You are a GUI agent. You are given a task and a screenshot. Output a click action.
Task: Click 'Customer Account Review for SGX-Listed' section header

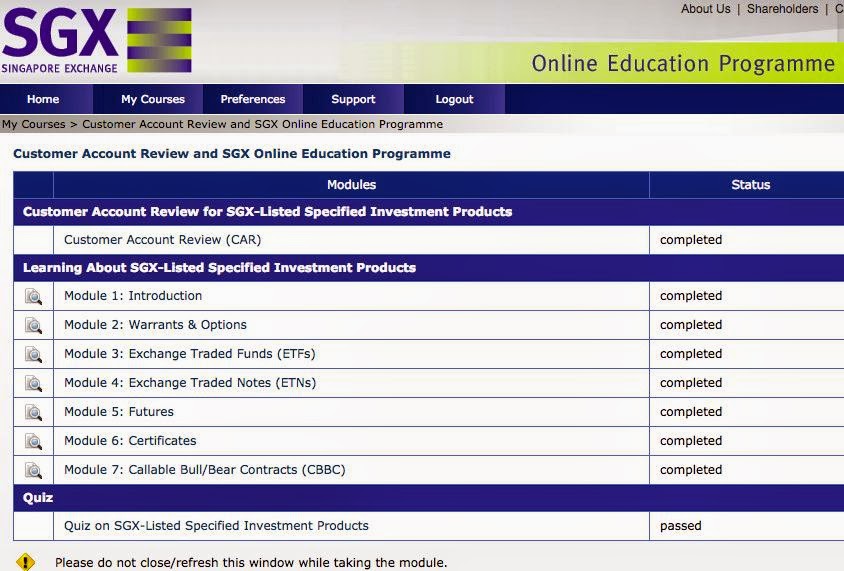[x=268, y=212]
